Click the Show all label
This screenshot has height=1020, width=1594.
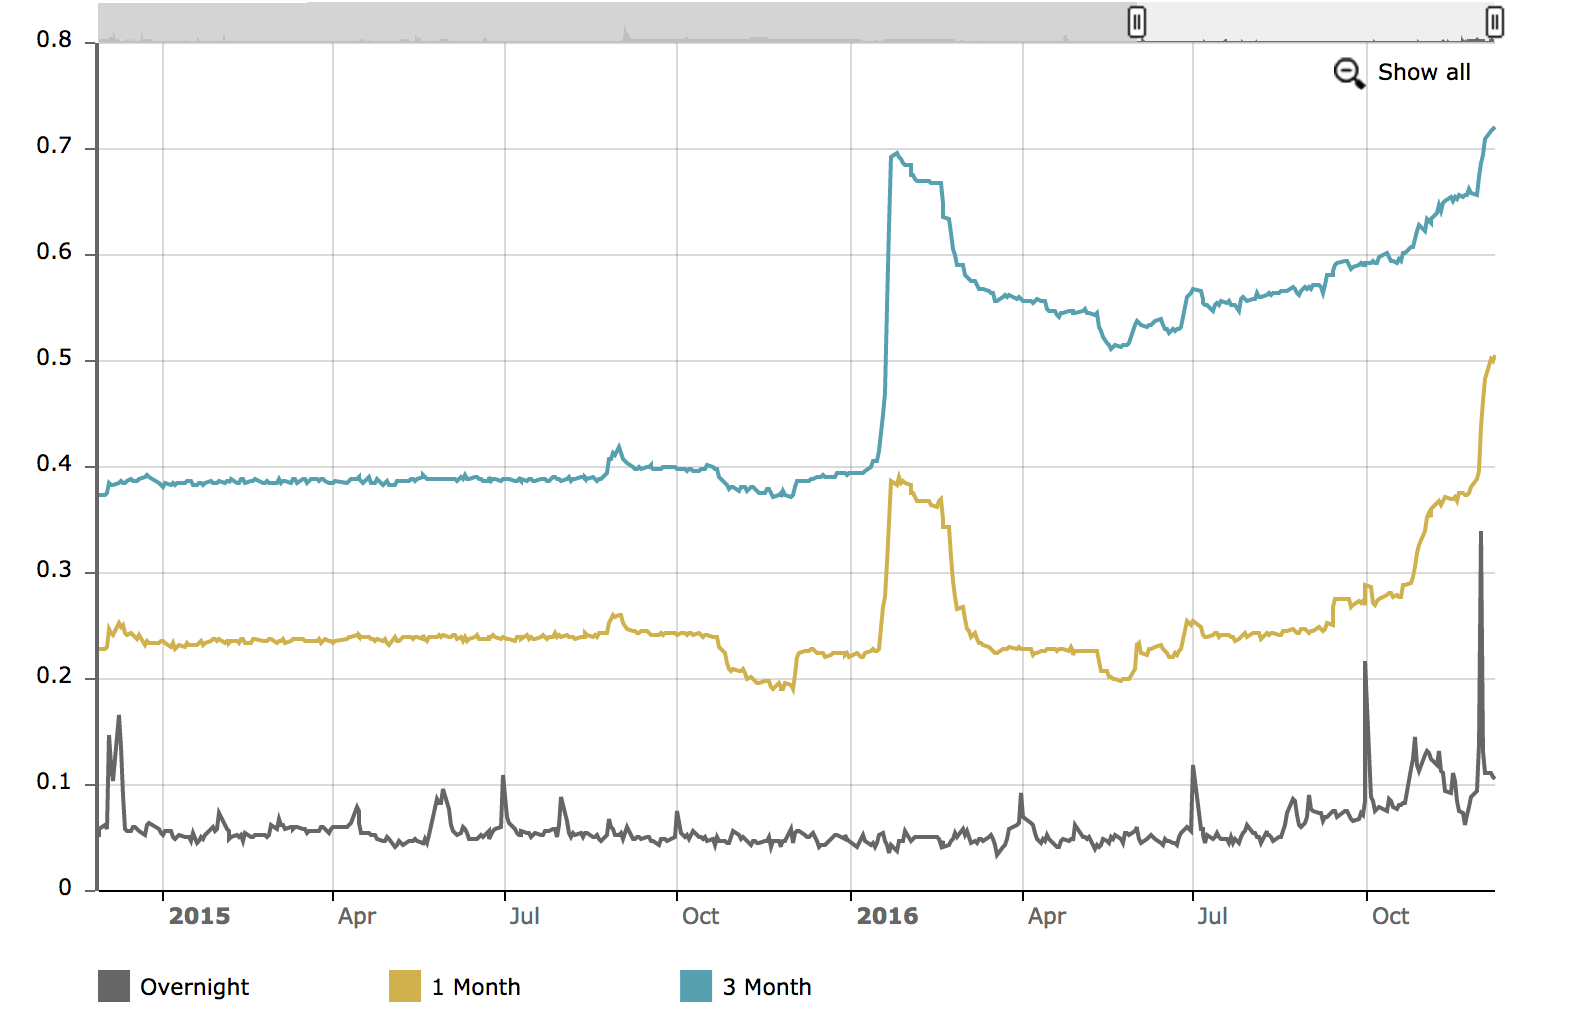pyautogui.click(x=1424, y=72)
